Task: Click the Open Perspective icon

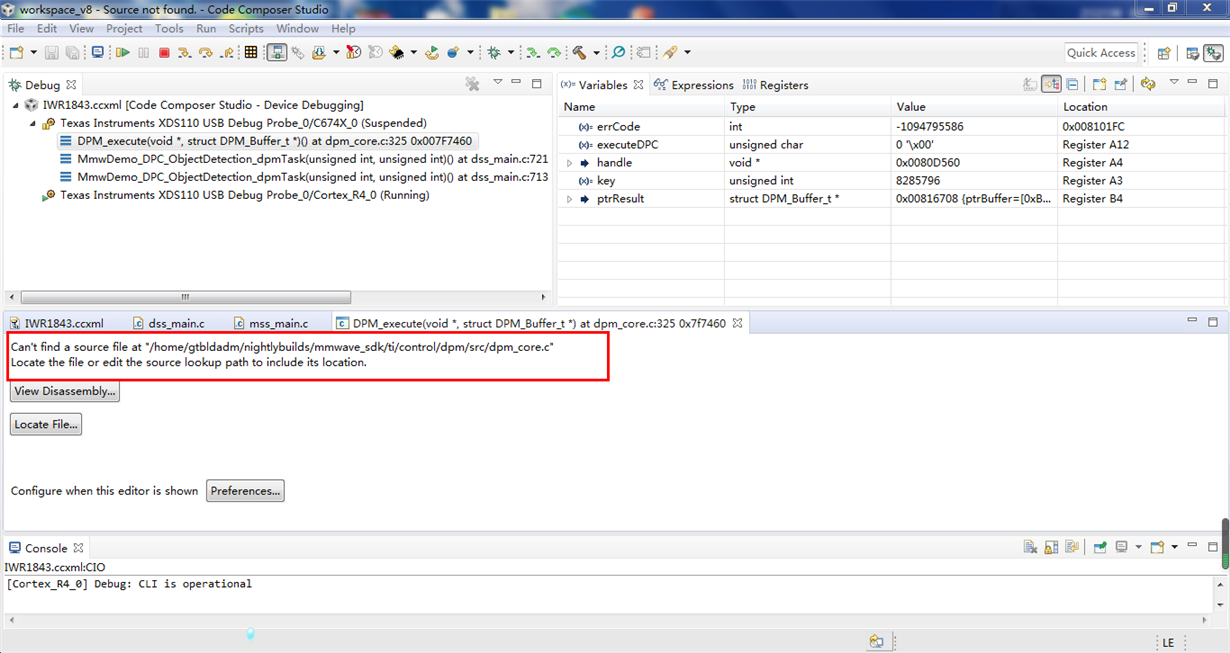Action: [x=1163, y=53]
